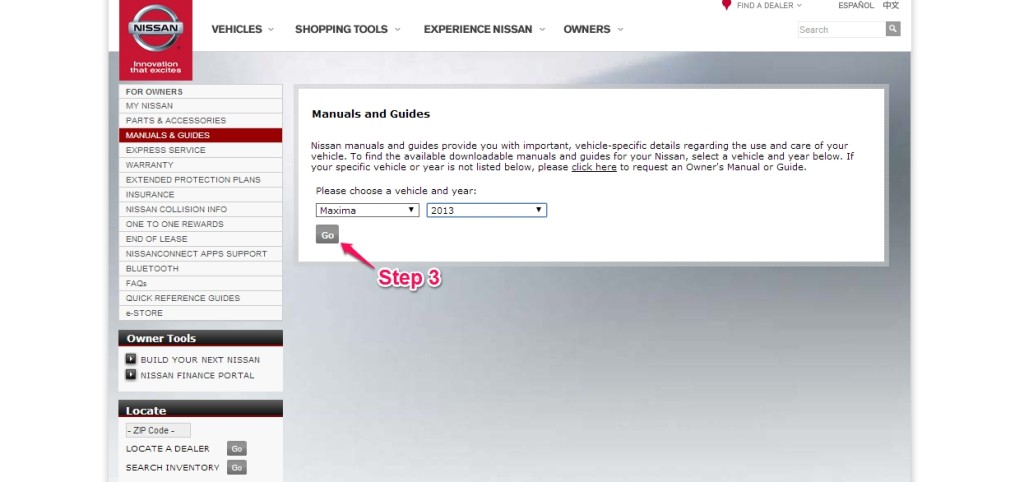This screenshot has height=482, width=1024.
Task: Expand the Find a Dealer dropdown
Action: coord(769,5)
